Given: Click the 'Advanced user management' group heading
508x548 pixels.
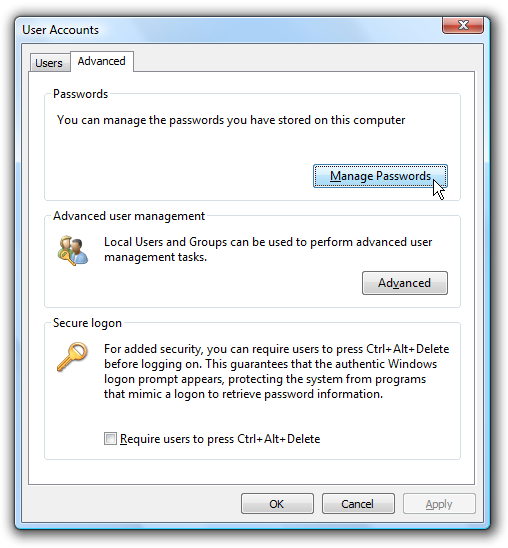Looking at the screenshot, I should [129, 216].
